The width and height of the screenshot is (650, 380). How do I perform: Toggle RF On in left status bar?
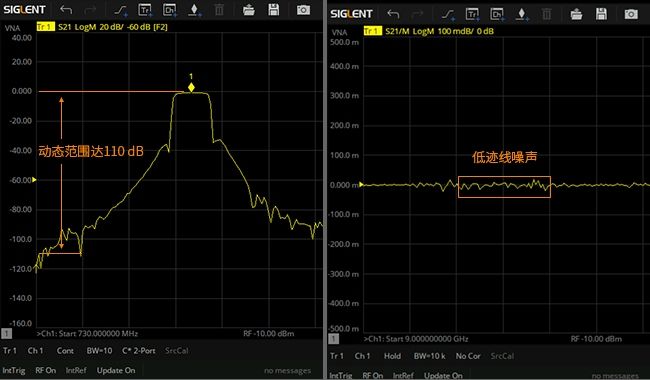[46, 370]
